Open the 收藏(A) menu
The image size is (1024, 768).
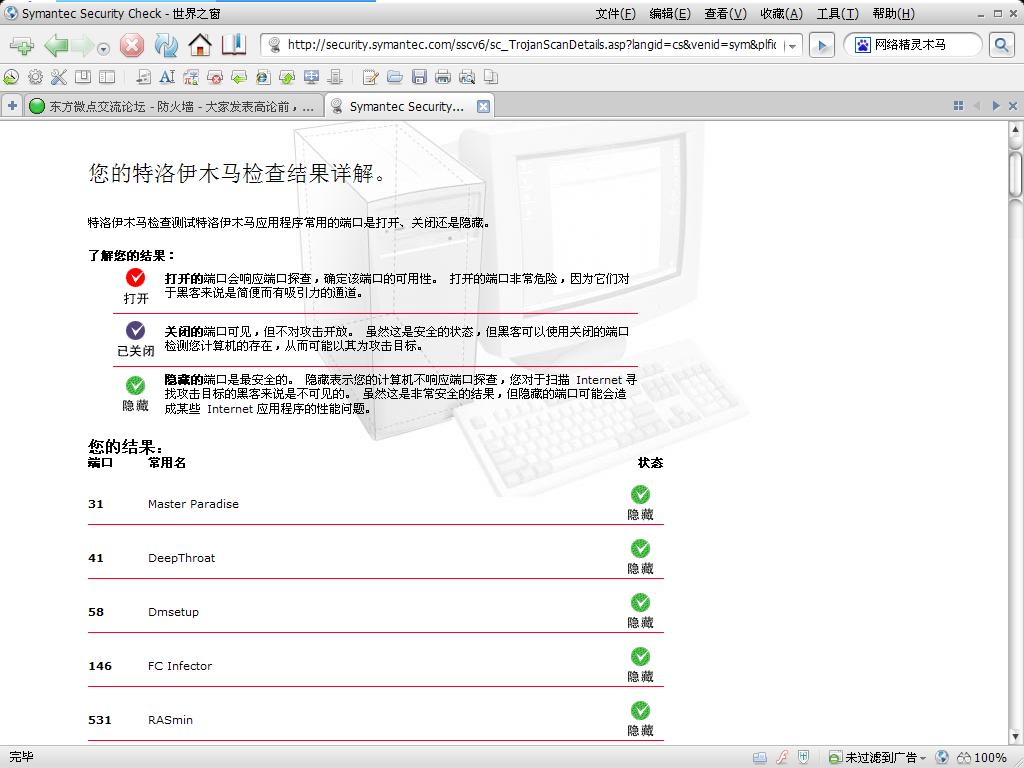[x=781, y=14]
